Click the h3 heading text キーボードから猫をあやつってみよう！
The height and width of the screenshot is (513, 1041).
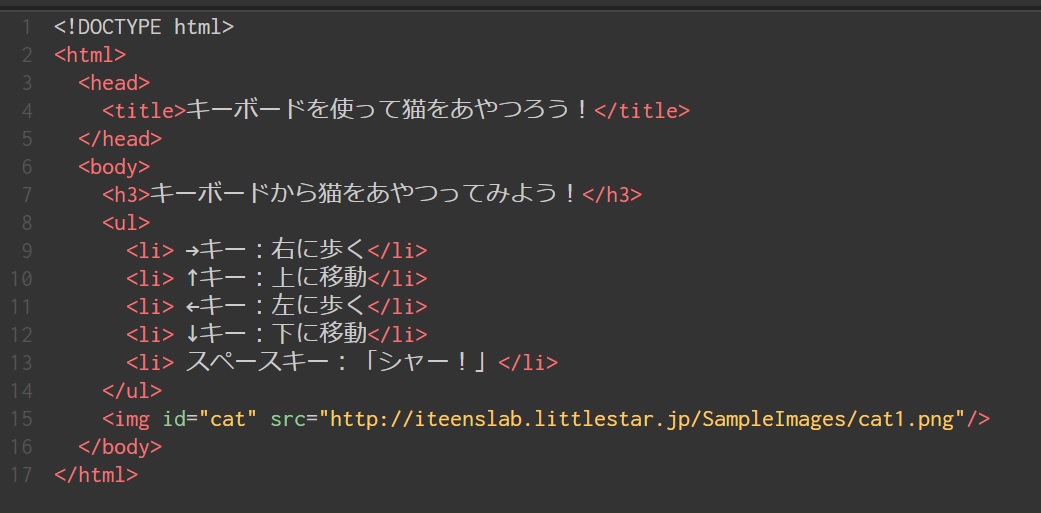coord(364,194)
